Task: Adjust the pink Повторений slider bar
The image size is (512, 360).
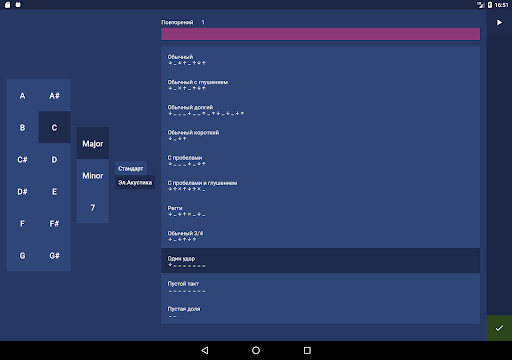Action: point(320,34)
